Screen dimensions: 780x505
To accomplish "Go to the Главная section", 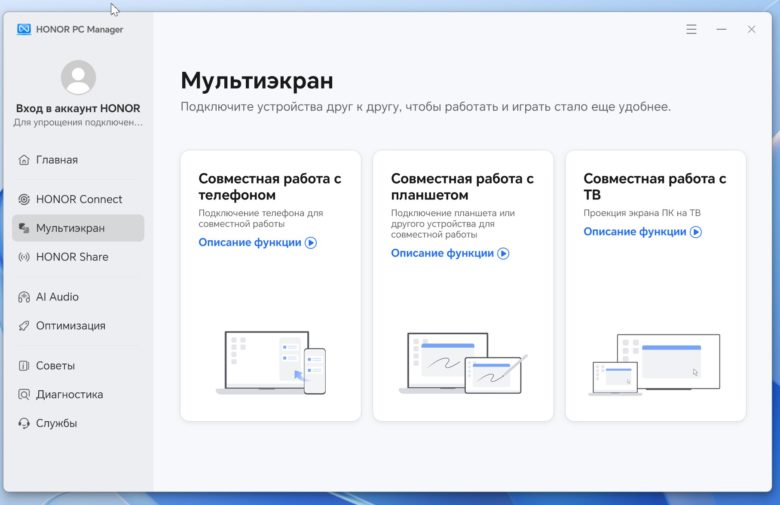I will point(78,160).
